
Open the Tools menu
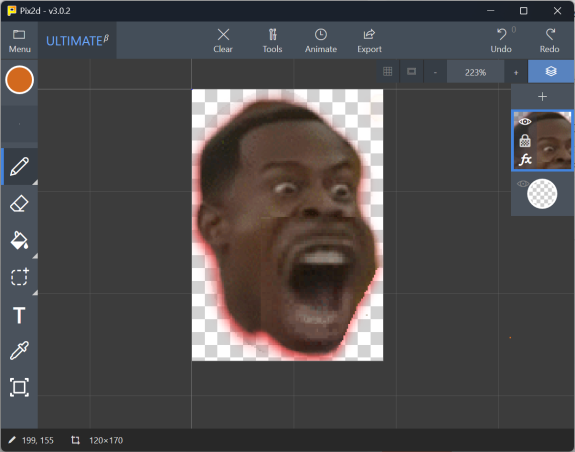coord(272,41)
